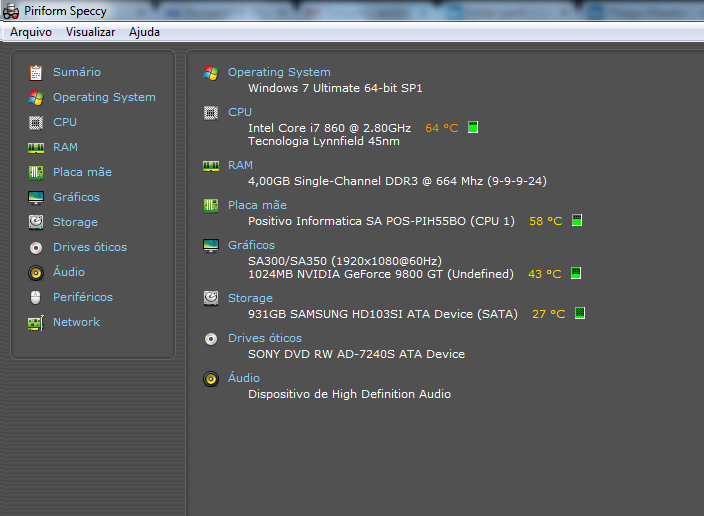This screenshot has width=704, height=516.
Task: Open the Operating System heading link in summary
Action: tap(279, 72)
